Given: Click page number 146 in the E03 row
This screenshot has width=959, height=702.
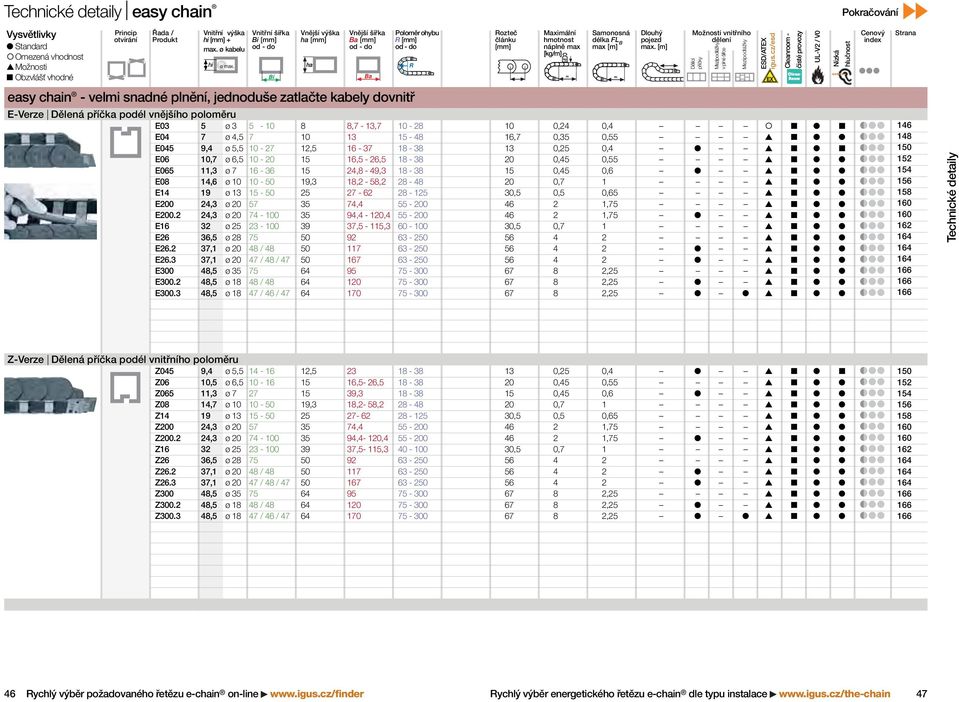Looking at the screenshot, I should coord(904,125).
